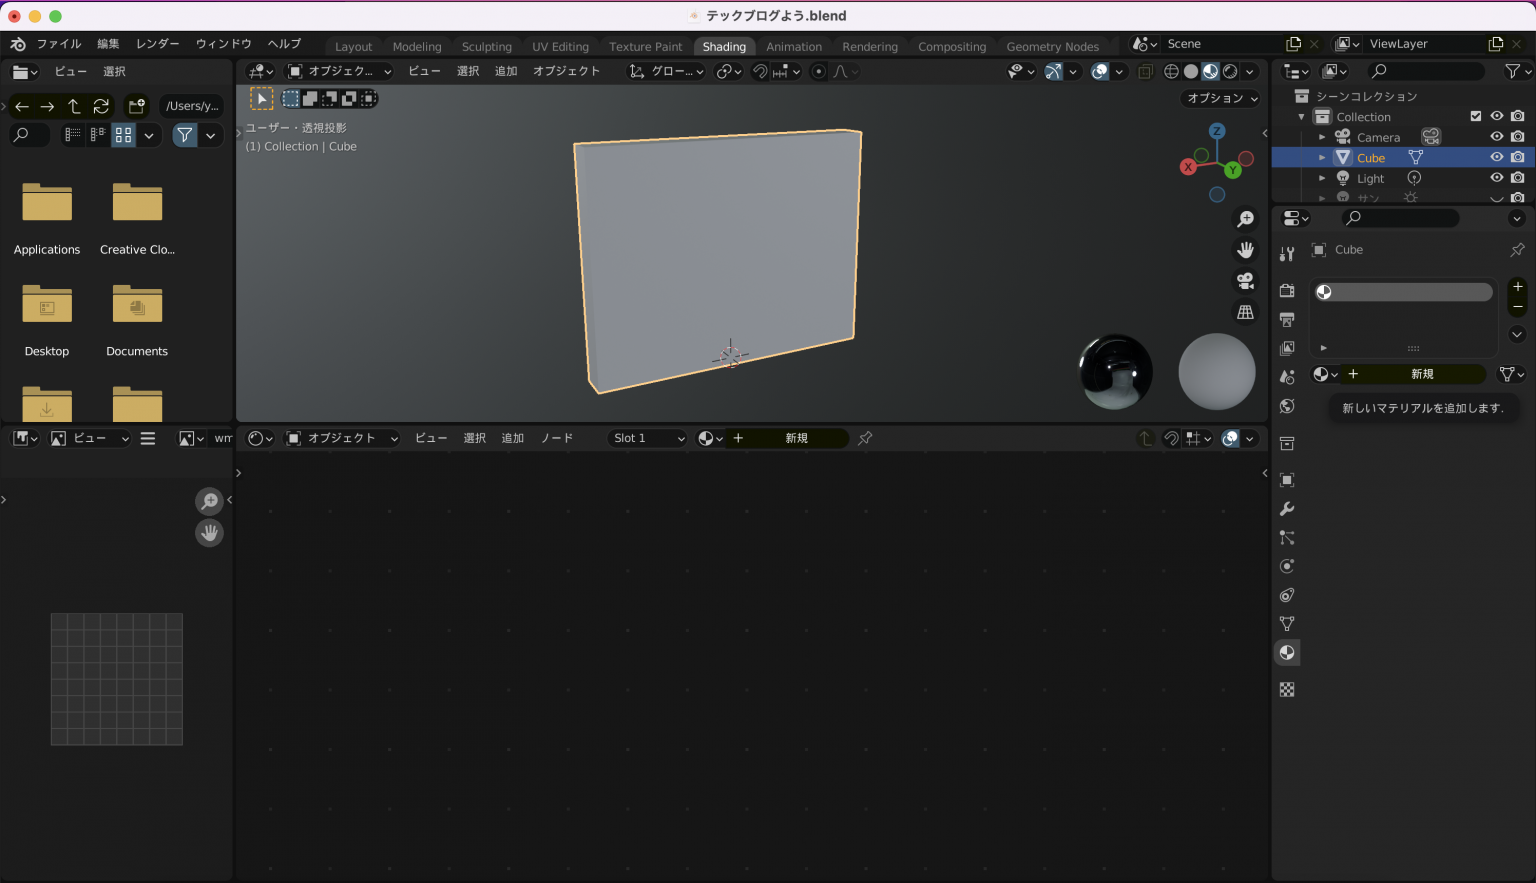Switch viewport to Rendered shading mode

click(x=1229, y=71)
